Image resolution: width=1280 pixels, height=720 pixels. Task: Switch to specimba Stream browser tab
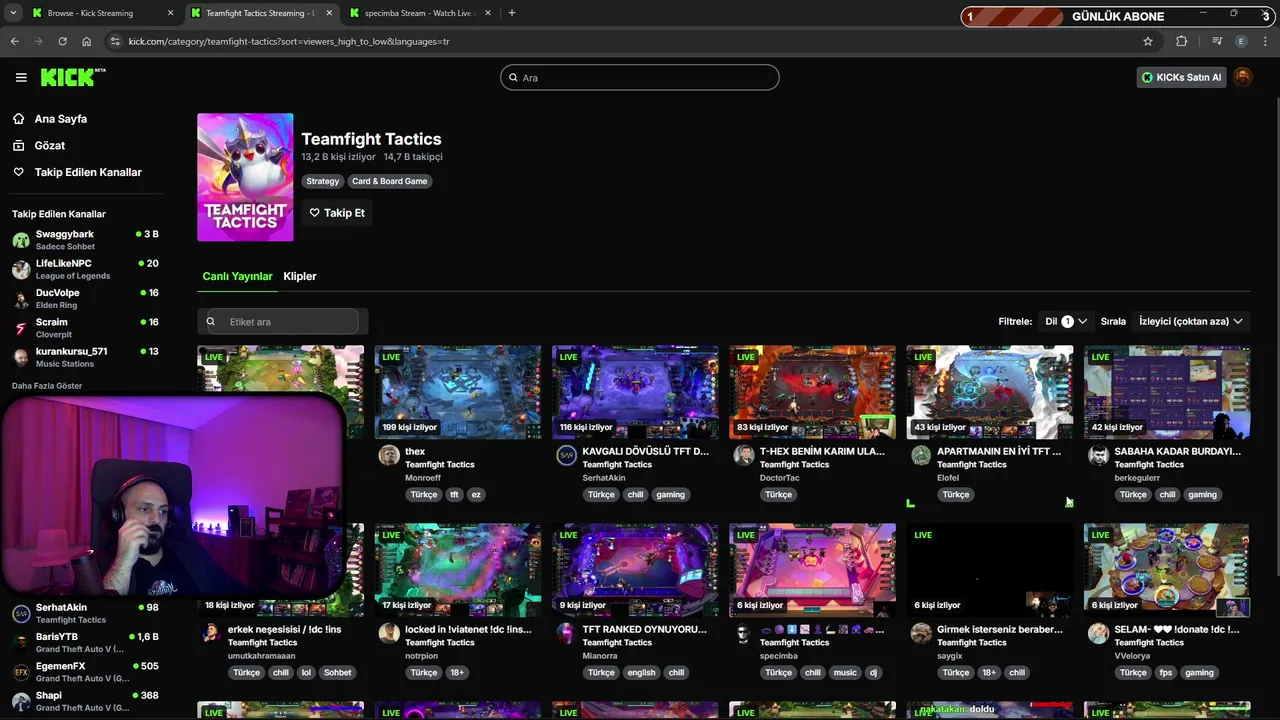[418, 13]
